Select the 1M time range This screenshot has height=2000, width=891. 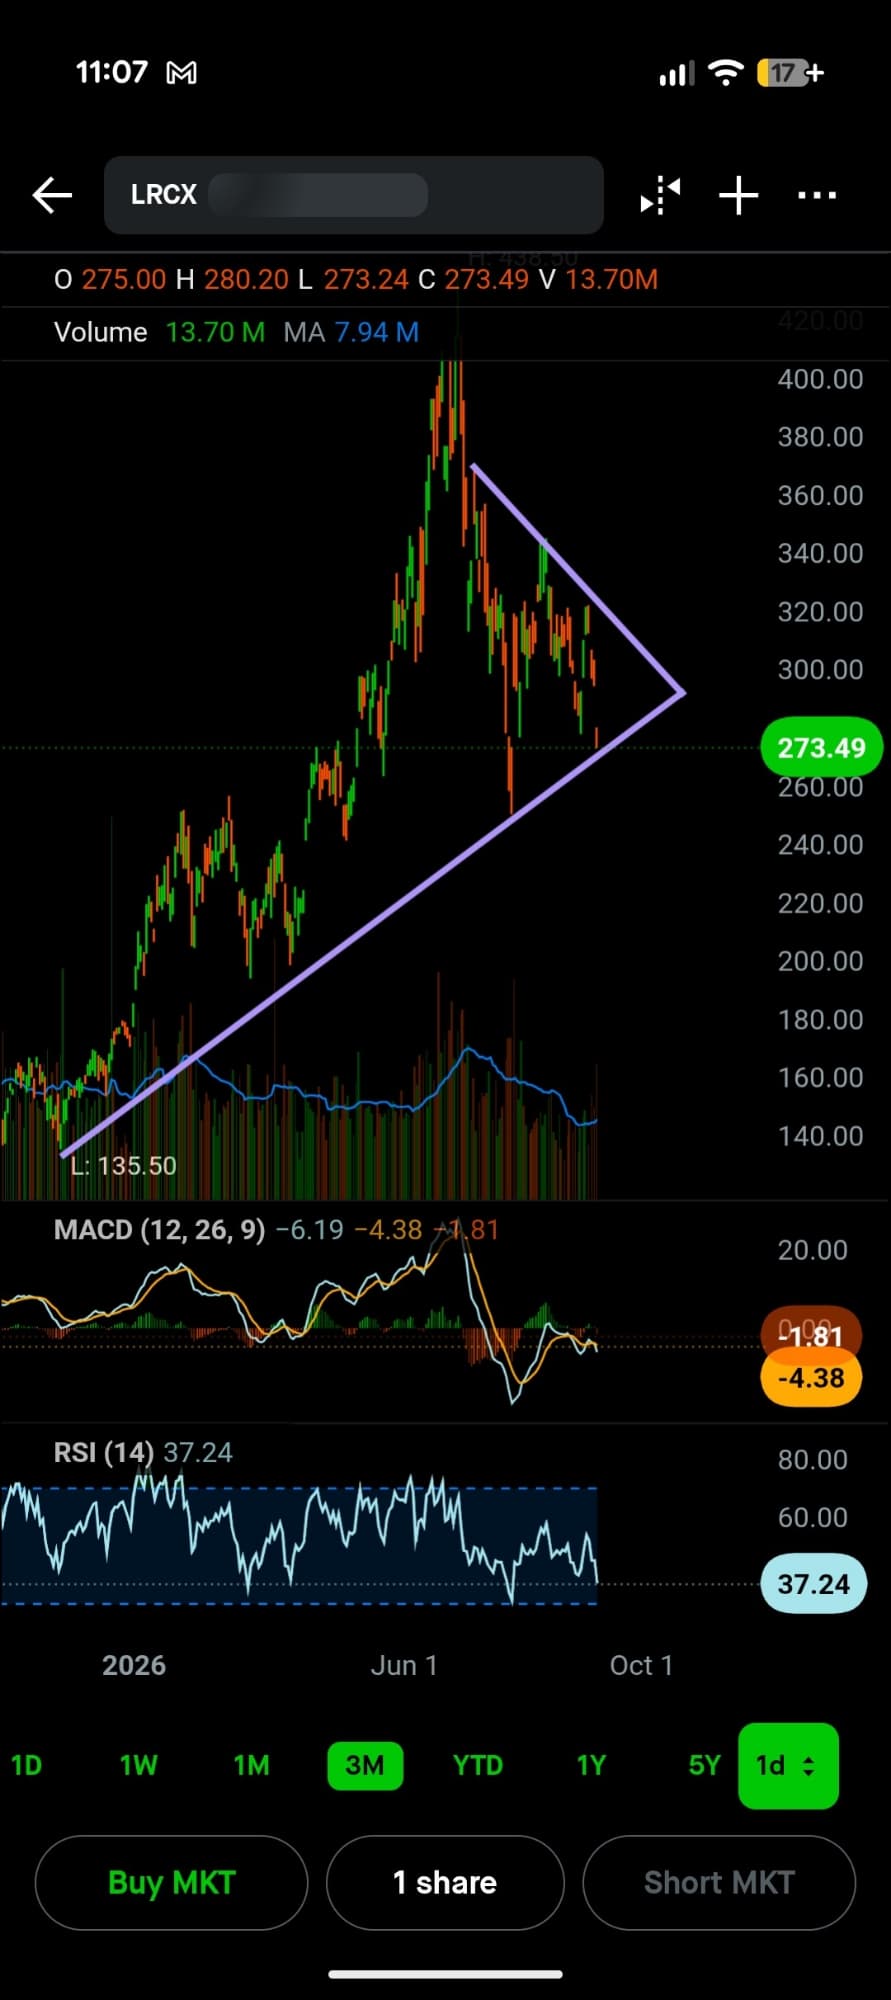tap(252, 1765)
